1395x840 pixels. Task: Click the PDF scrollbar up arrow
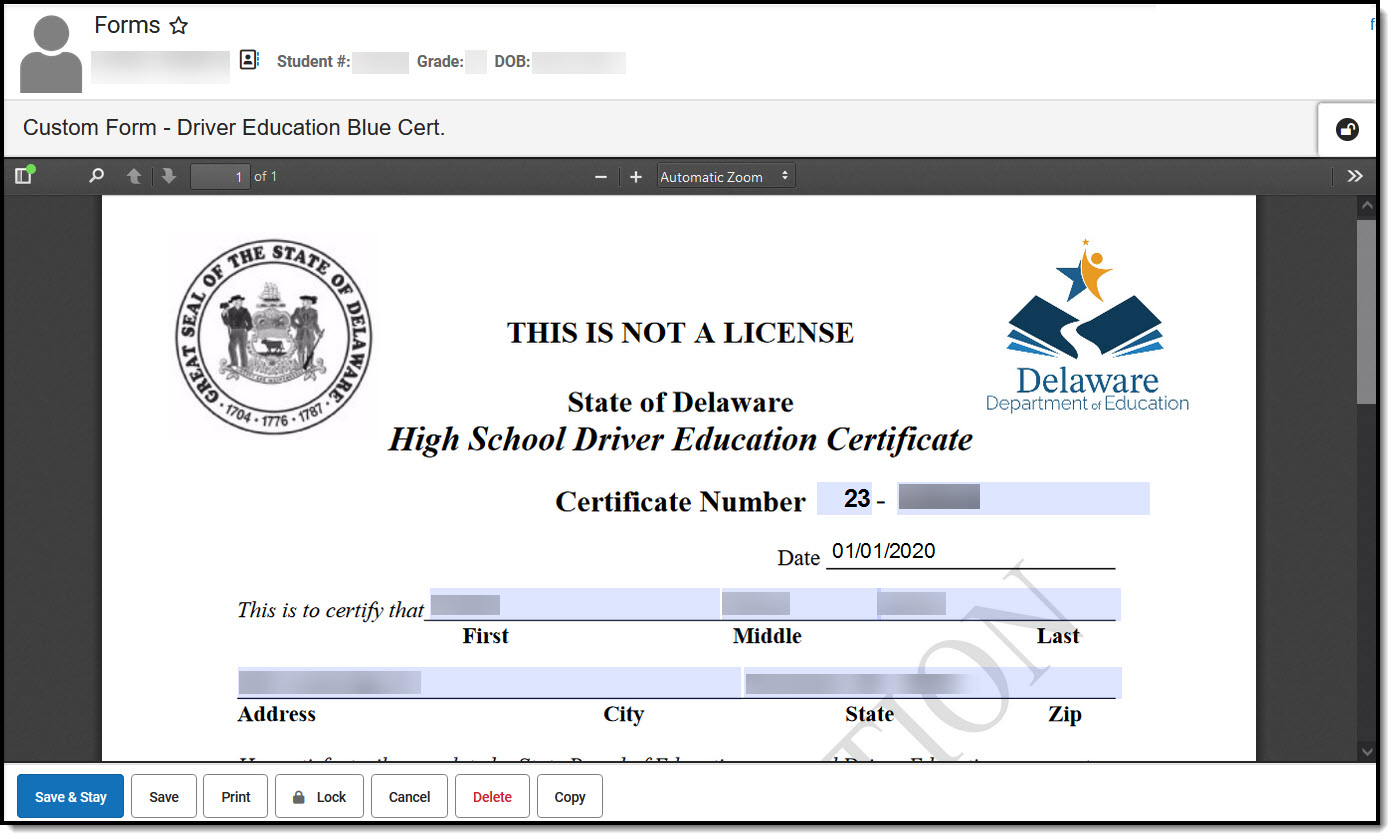pos(1367,206)
